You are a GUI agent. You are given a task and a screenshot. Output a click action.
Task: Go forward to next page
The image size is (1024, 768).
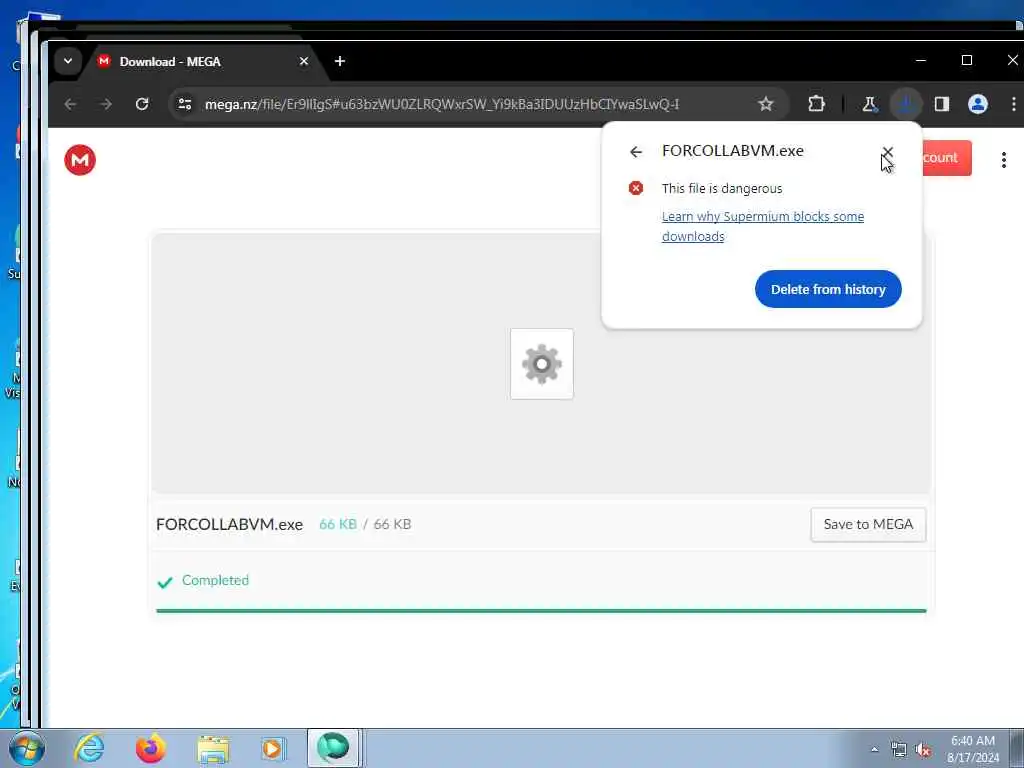tap(106, 104)
